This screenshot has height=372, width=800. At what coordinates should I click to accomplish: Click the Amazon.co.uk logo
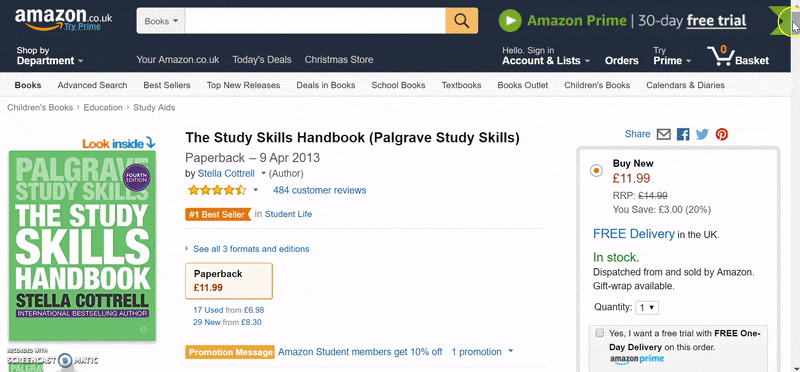[63, 19]
